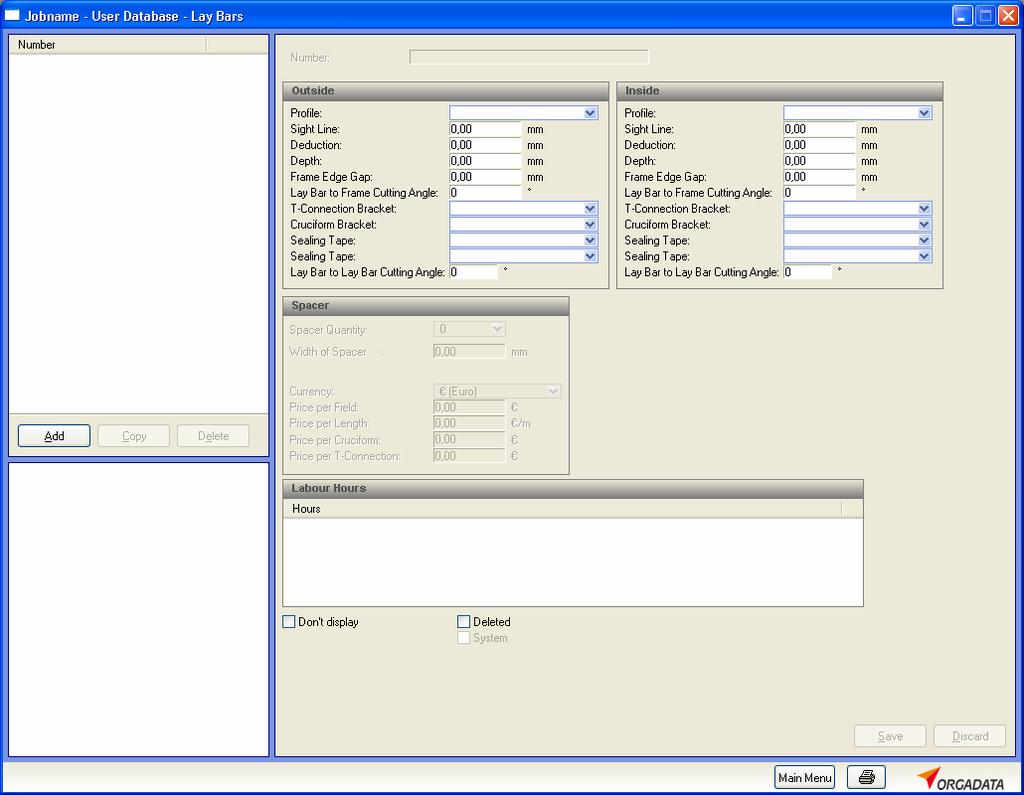The width and height of the screenshot is (1024, 795).
Task: Click Outside Lay Bar to Lay Bar Angle field
Action: pos(473,272)
